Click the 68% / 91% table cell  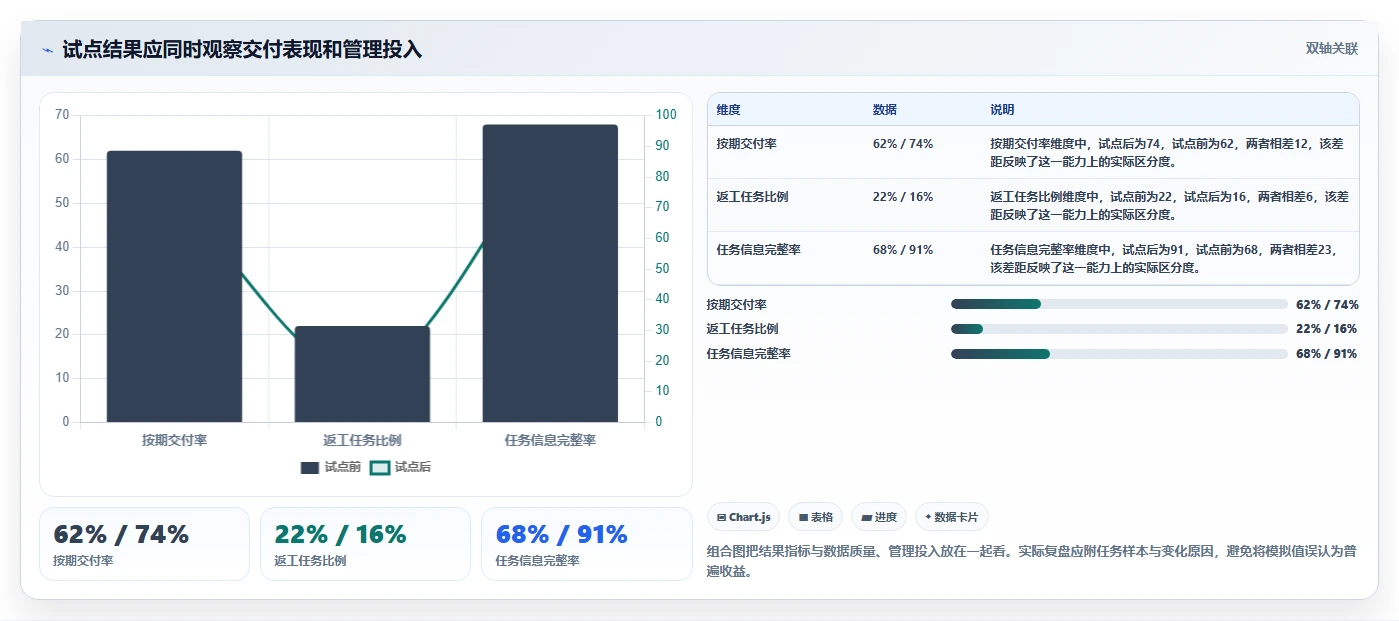coord(903,250)
